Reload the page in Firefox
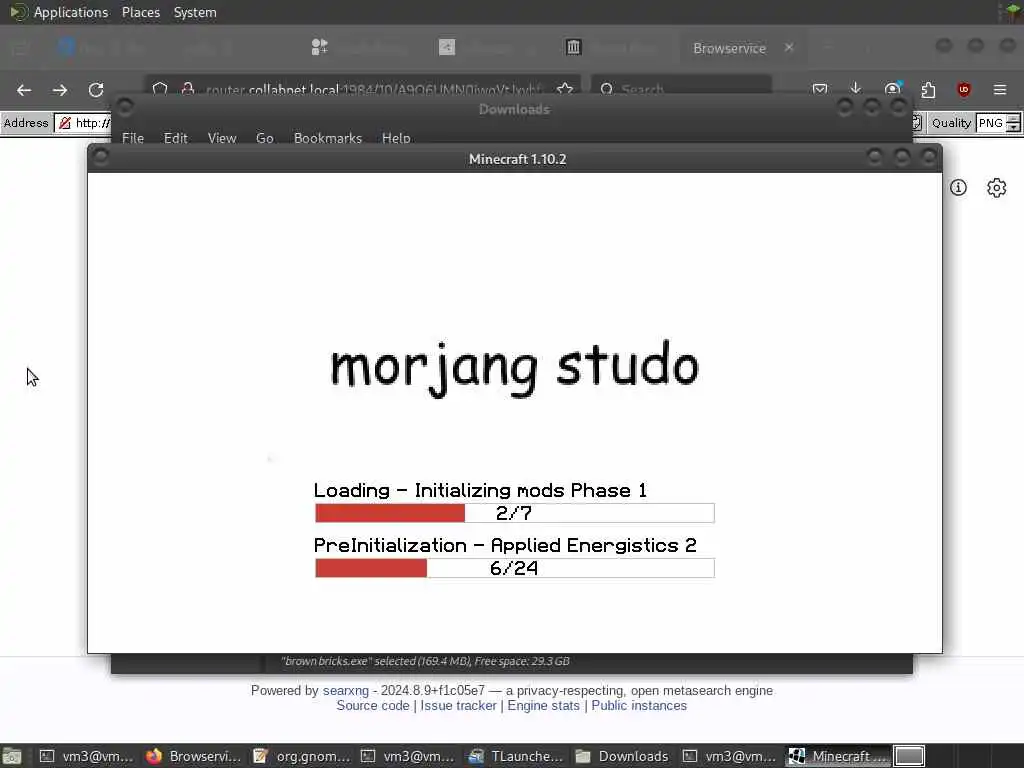The width and height of the screenshot is (1024, 768). point(96,90)
